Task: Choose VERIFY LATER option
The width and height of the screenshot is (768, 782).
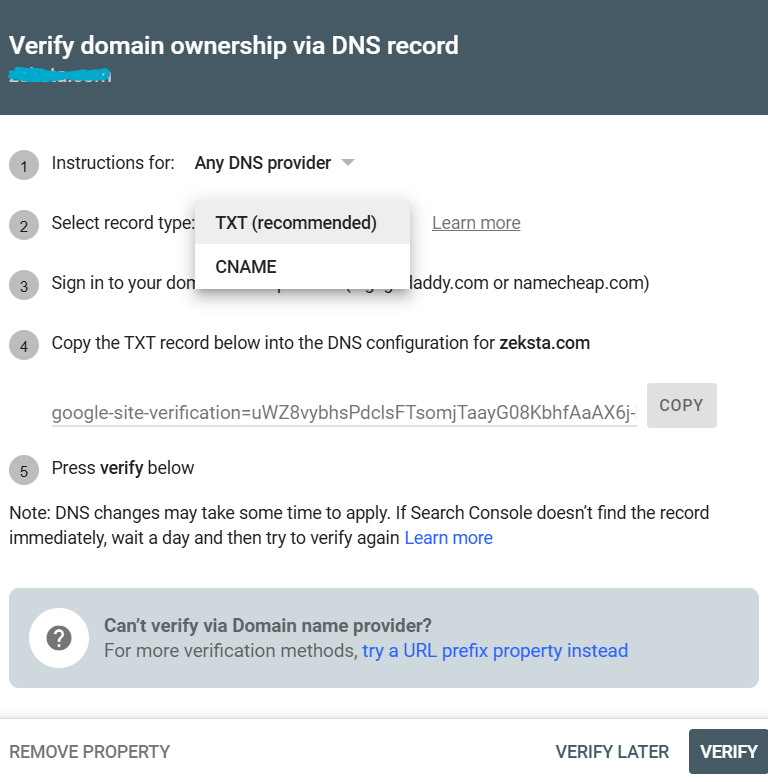Action: point(612,752)
